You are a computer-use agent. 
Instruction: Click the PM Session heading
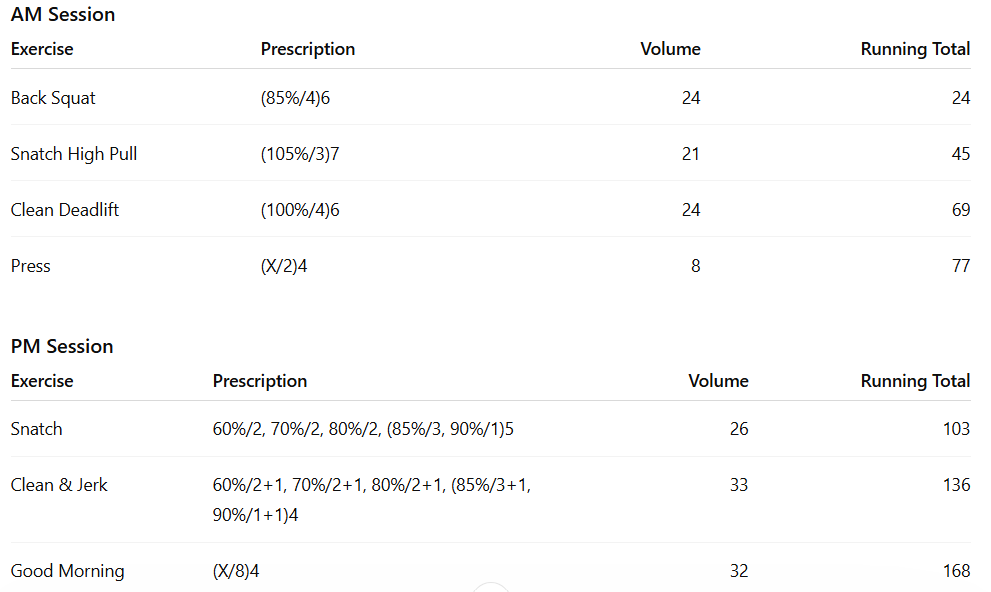pos(62,347)
